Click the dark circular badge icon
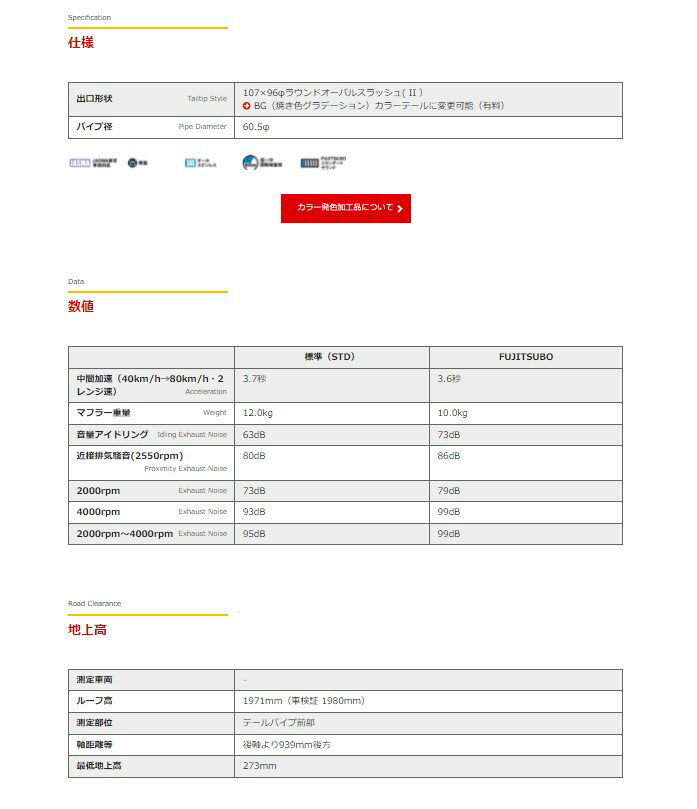Screen dimensions: 697x809 [x=138, y=162]
